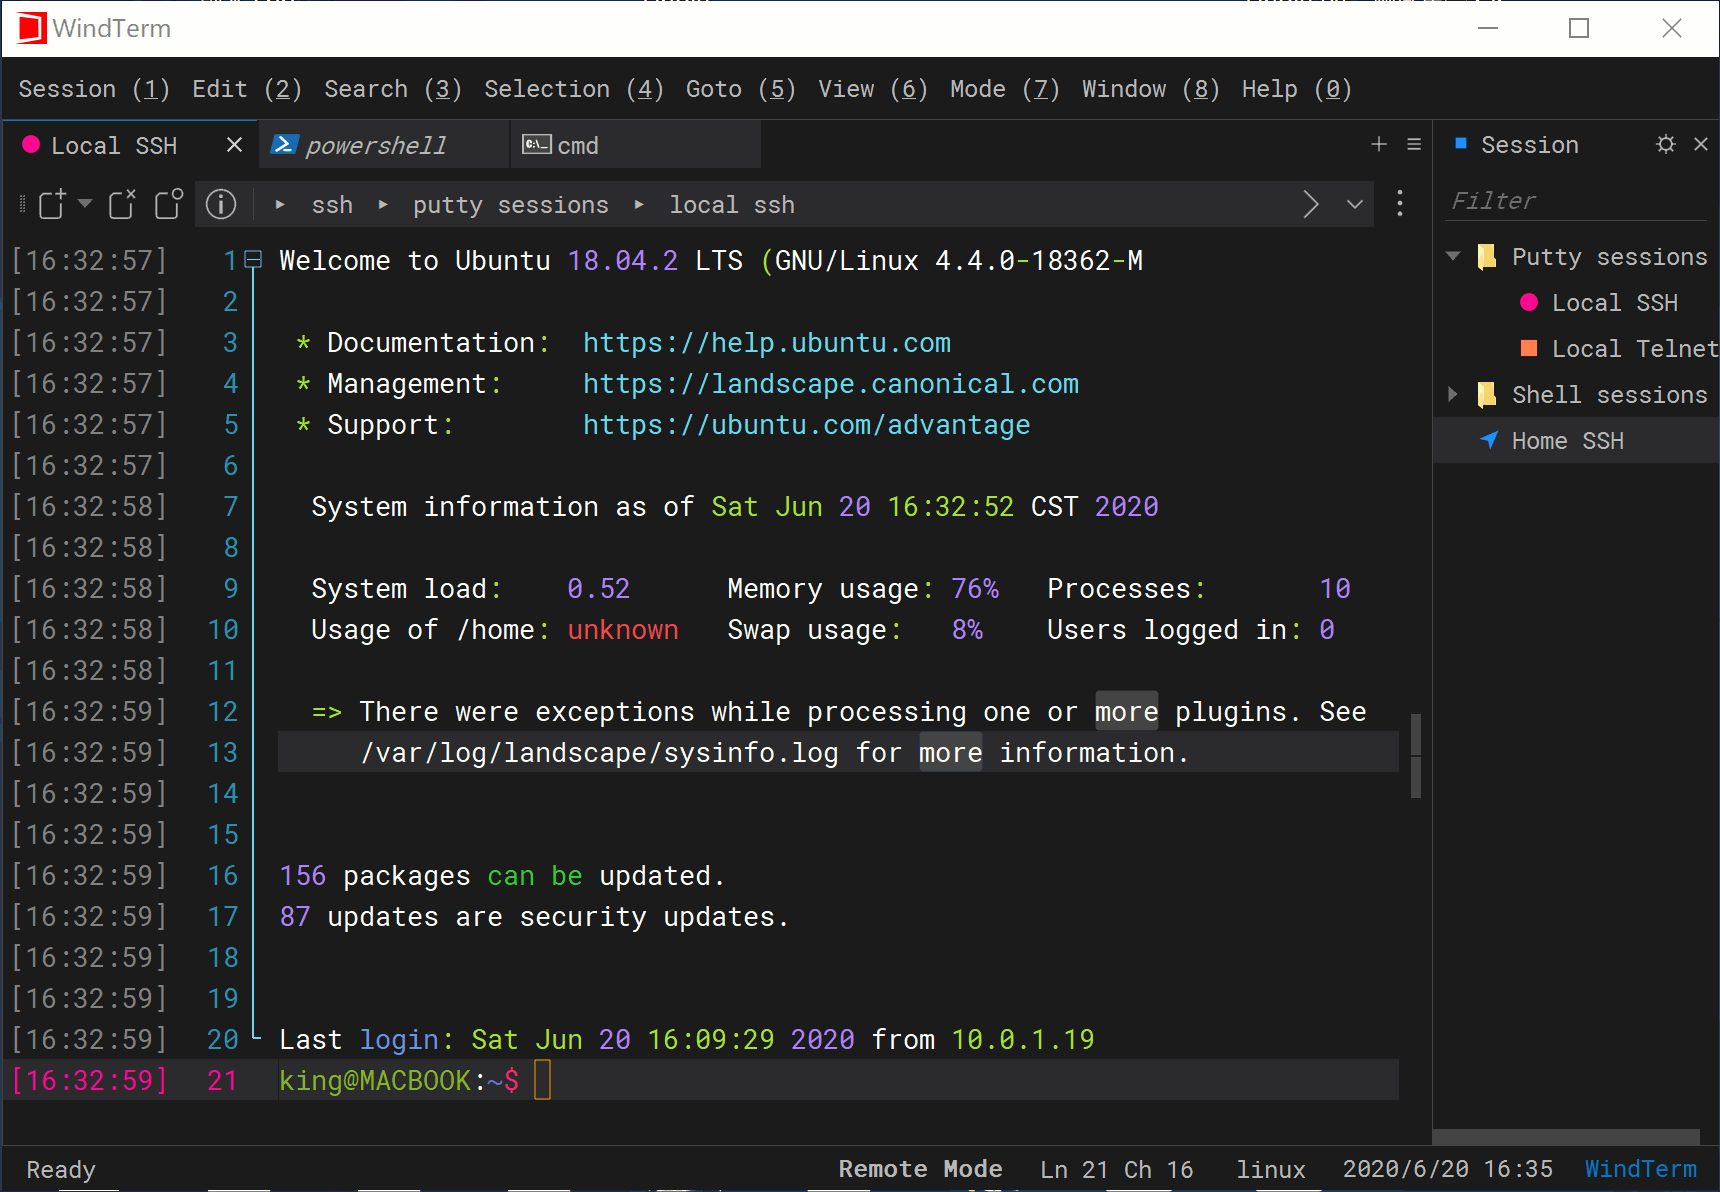This screenshot has height=1192, width=1720.
Task: Select the local ssh breadcrumb segment
Action: point(732,205)
